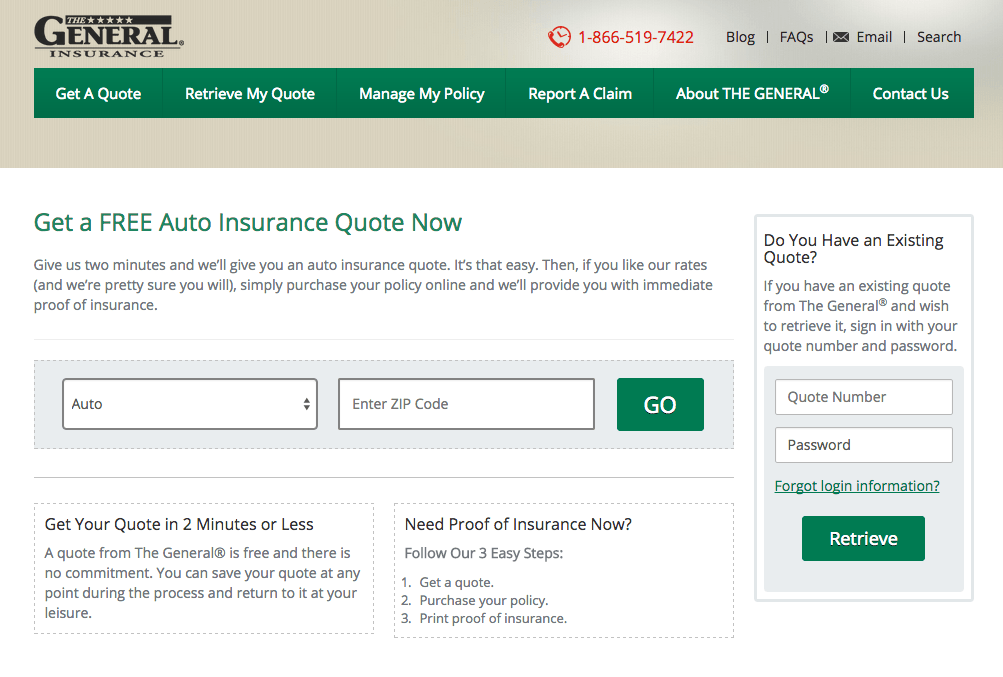Click The General Insurance logo

click(x=109, y=36)
